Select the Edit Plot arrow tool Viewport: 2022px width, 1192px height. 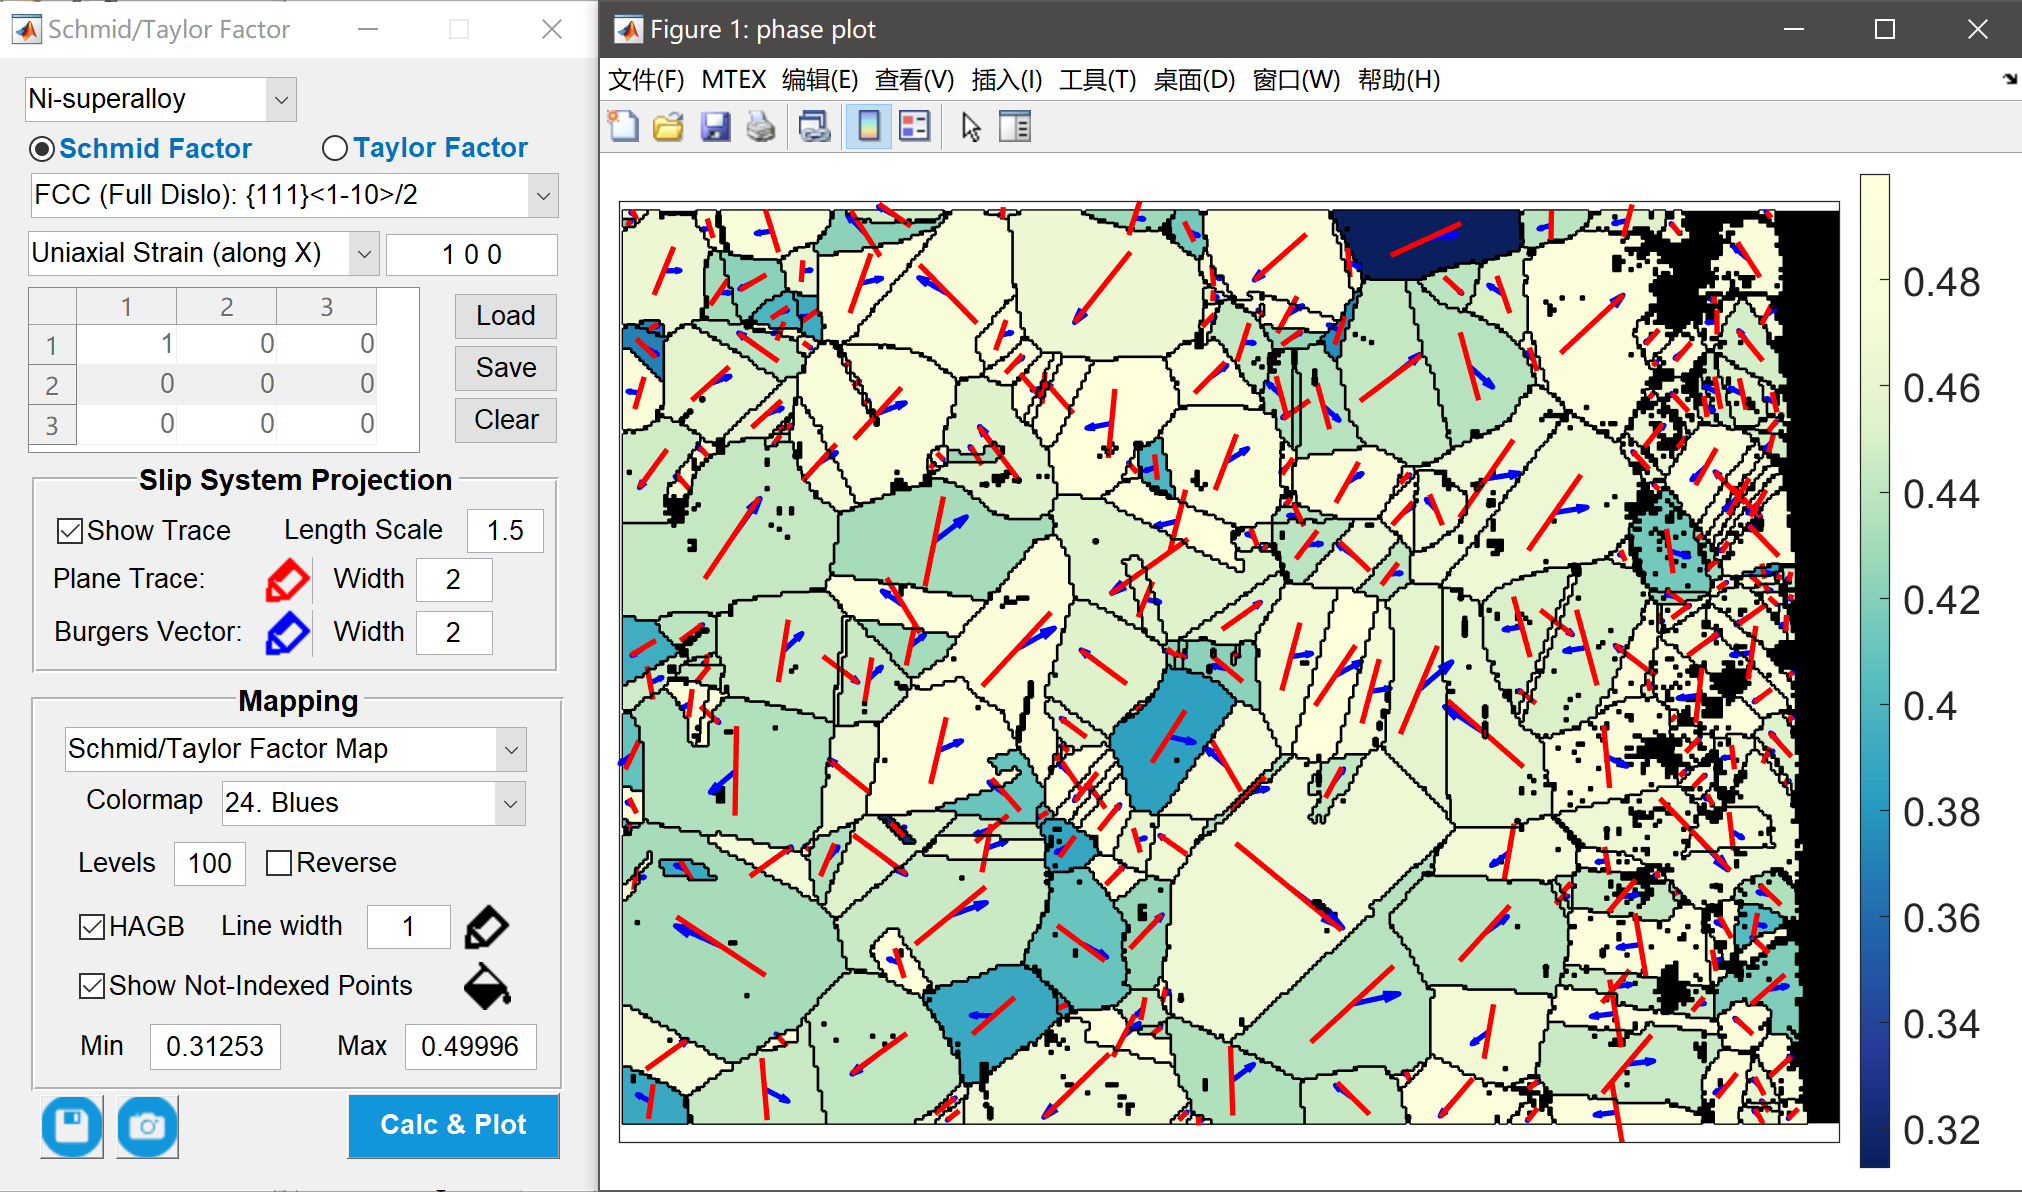point(970,127)
